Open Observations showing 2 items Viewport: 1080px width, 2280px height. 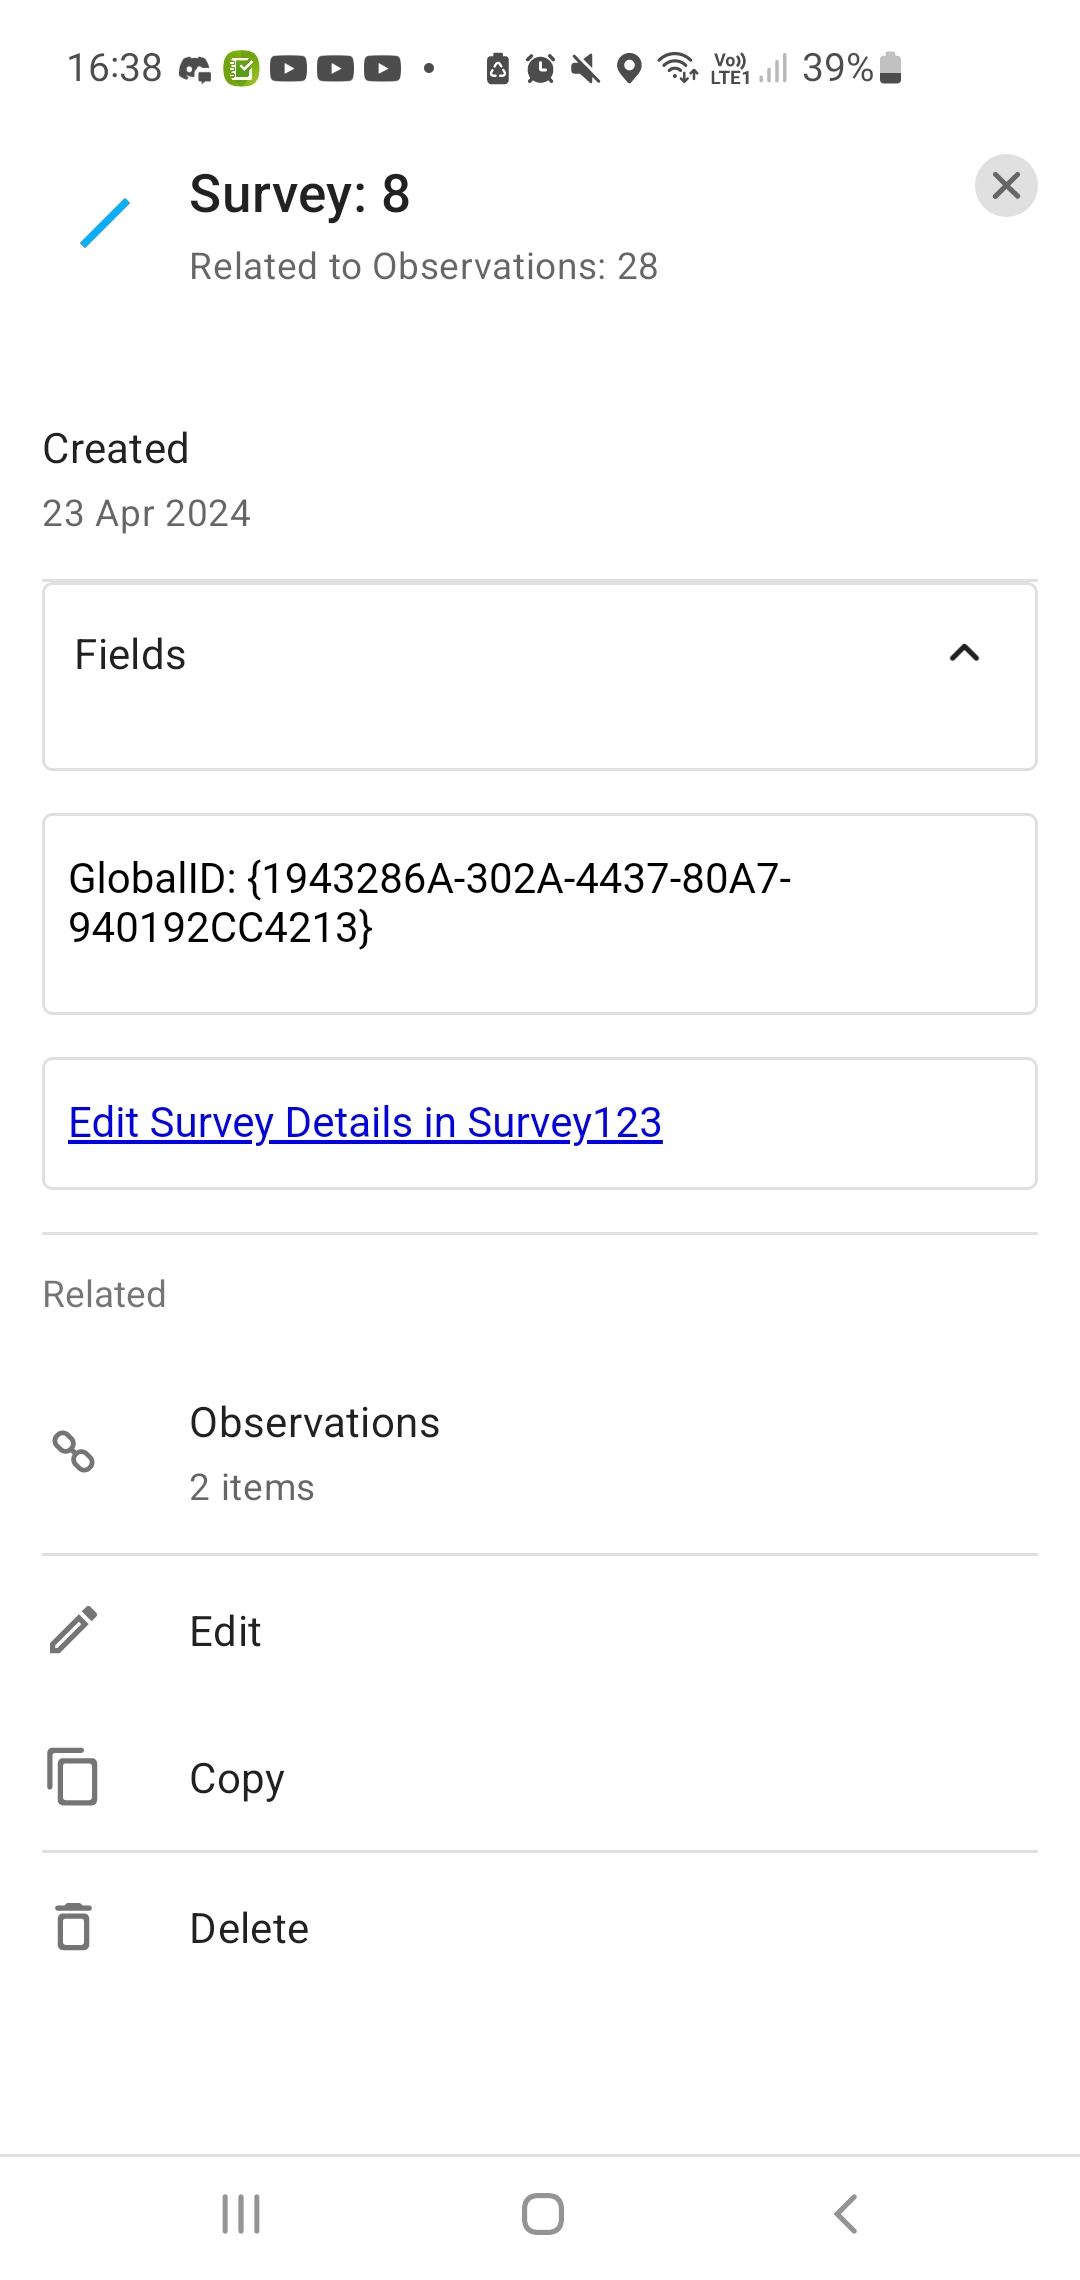point(315,1450)
